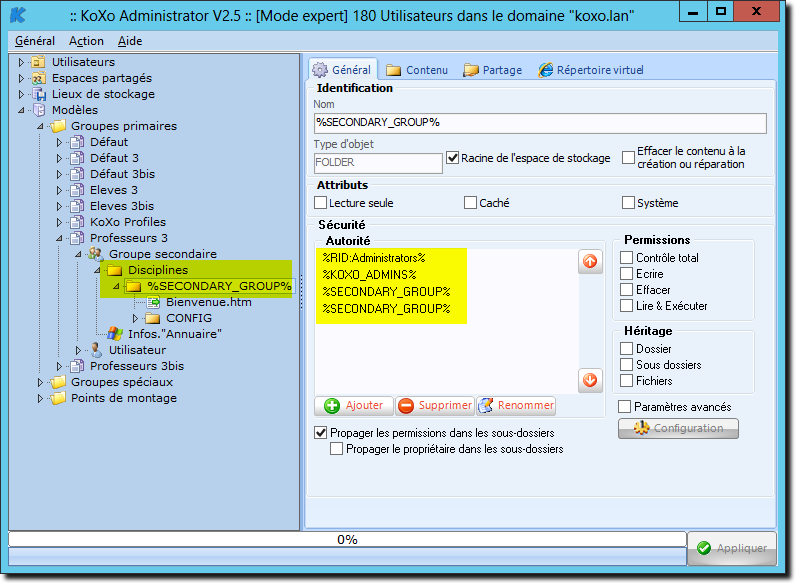Switch to the Partage tab
This screenshot has width=796, height=583.
tap(492, 70)
